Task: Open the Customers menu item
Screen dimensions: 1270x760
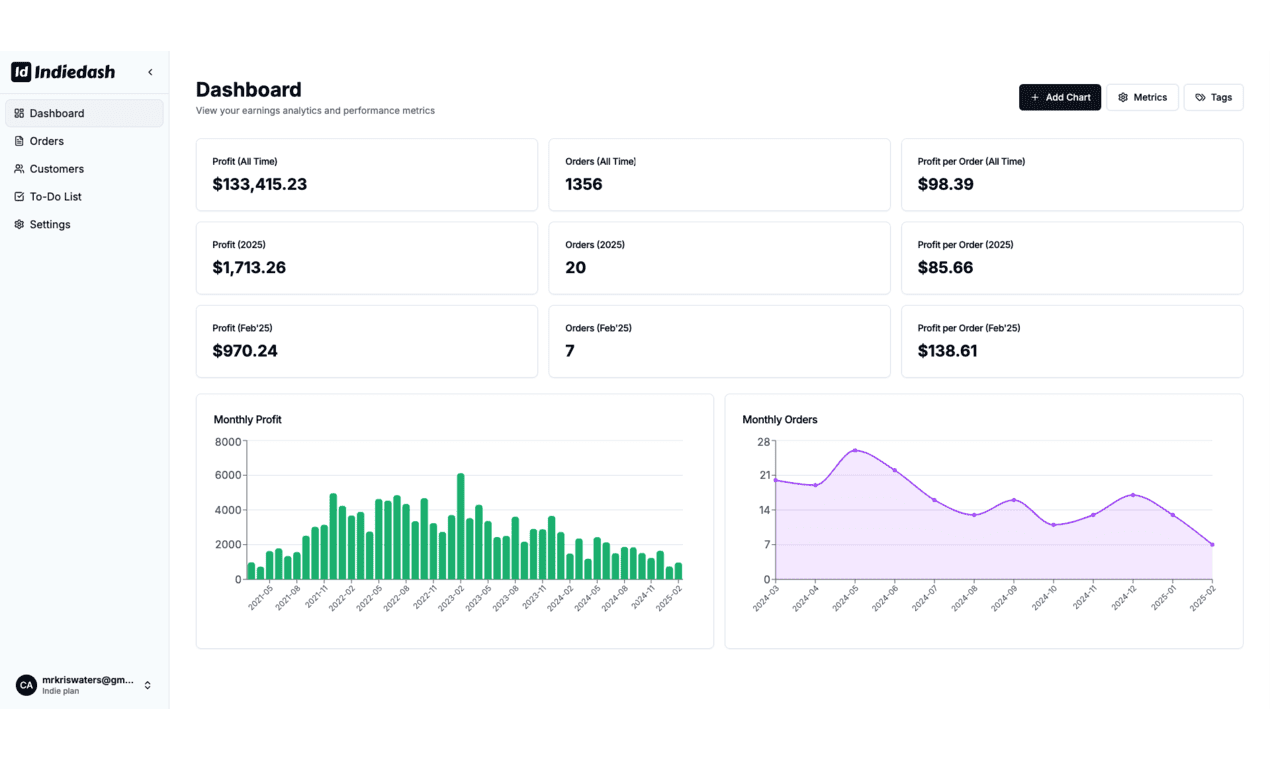Action: (x=84, y=169)
